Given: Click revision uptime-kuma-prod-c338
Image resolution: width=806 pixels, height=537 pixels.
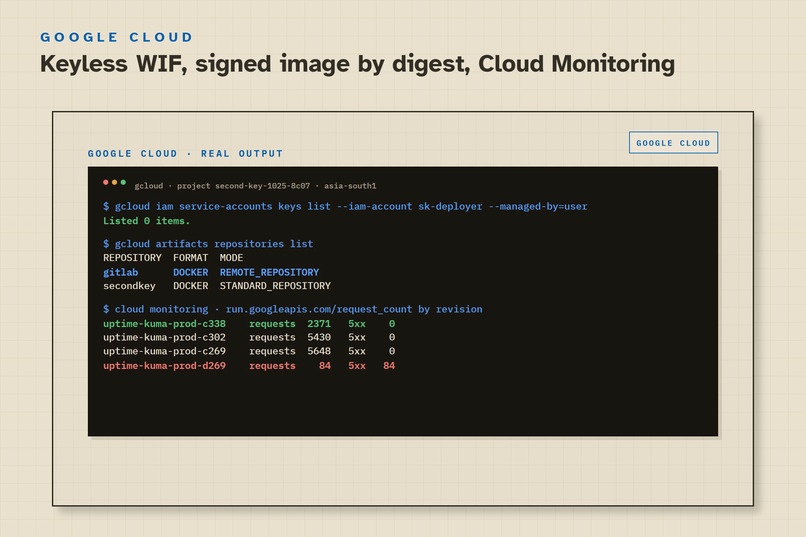Looking at the screenshot, I should tap(164, 324).
